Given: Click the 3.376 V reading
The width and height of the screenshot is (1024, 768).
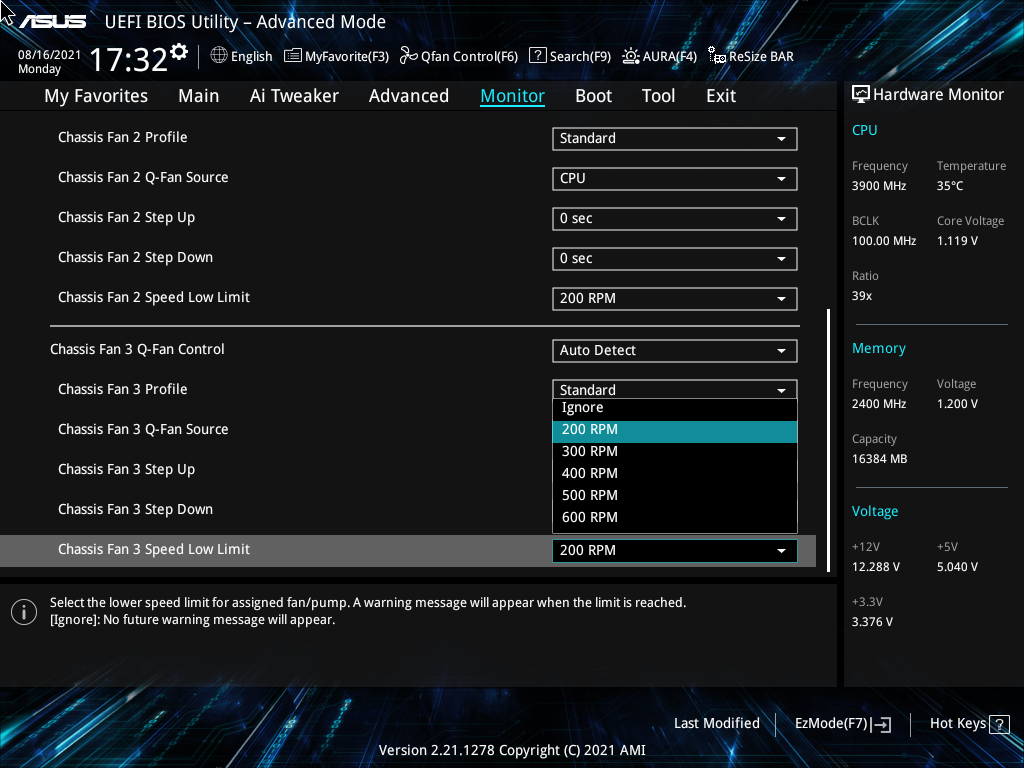Looking at the screenshot, I should [x=872, y=622].
